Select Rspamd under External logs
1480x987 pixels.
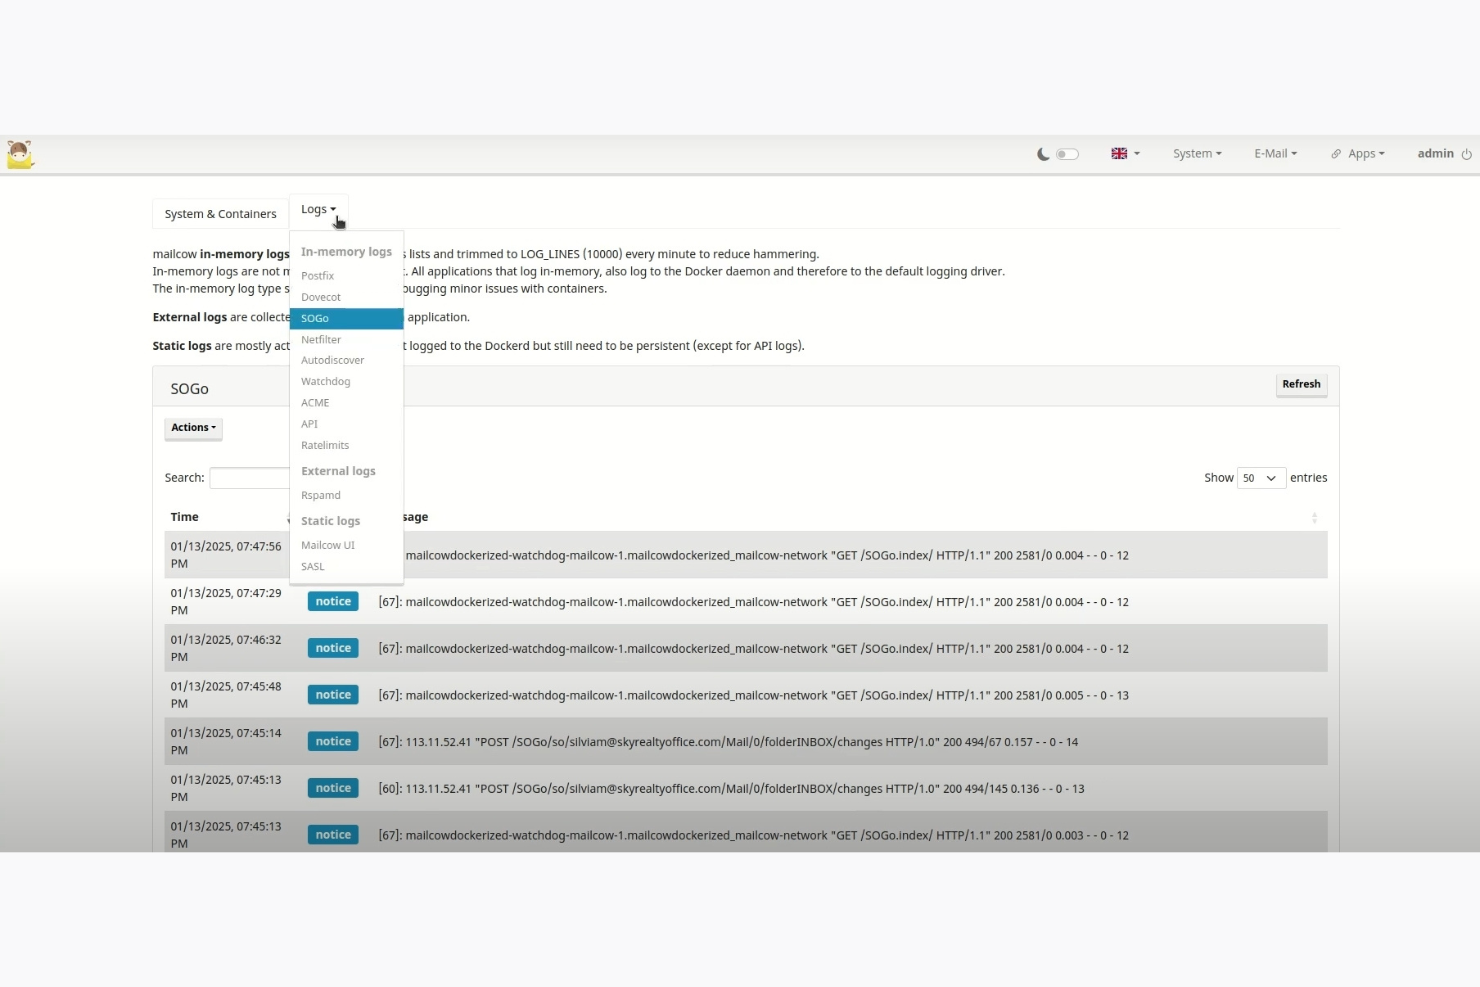coord(321,496)
